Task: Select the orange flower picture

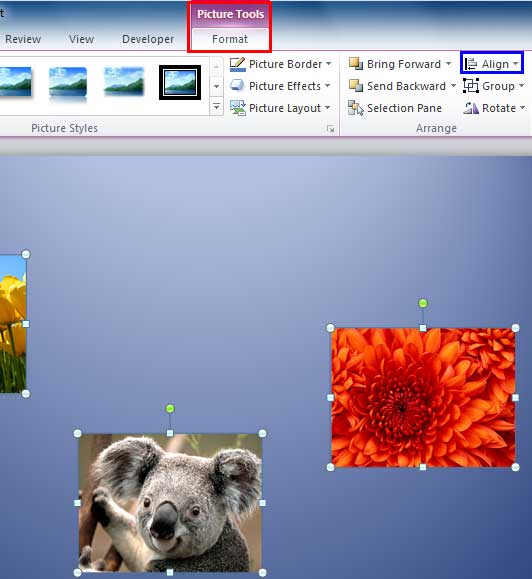Action: pos(423,397)
